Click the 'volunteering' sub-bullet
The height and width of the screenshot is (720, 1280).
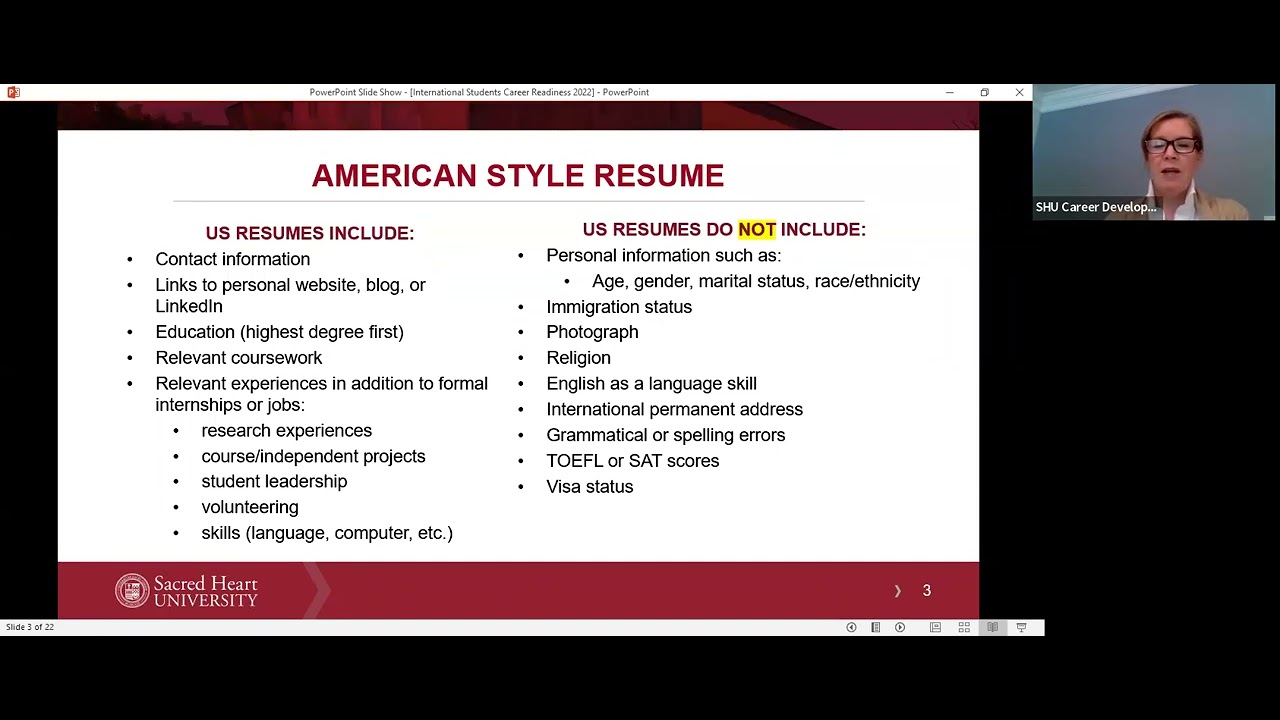click(x=249, y=507)
